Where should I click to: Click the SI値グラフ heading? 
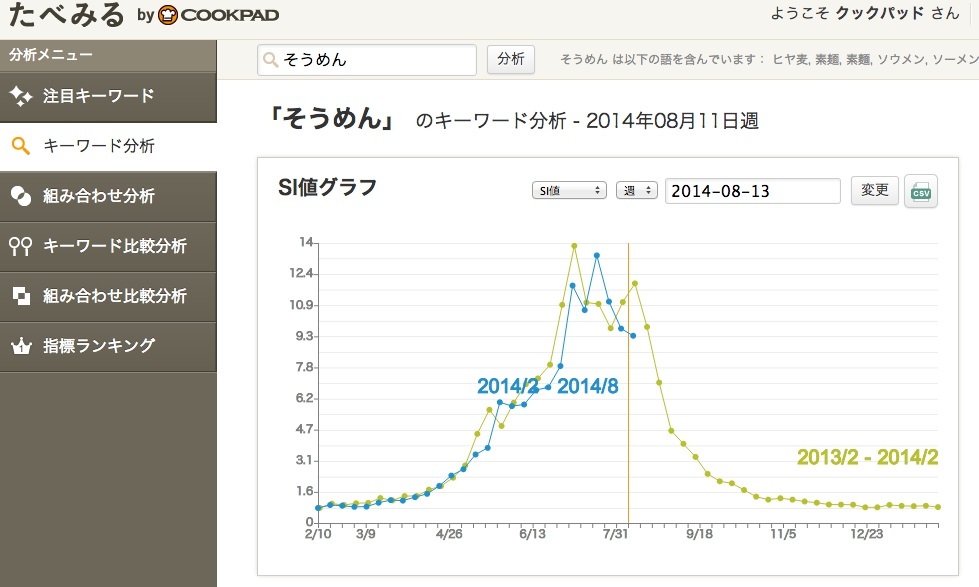(x=327, y=187)
